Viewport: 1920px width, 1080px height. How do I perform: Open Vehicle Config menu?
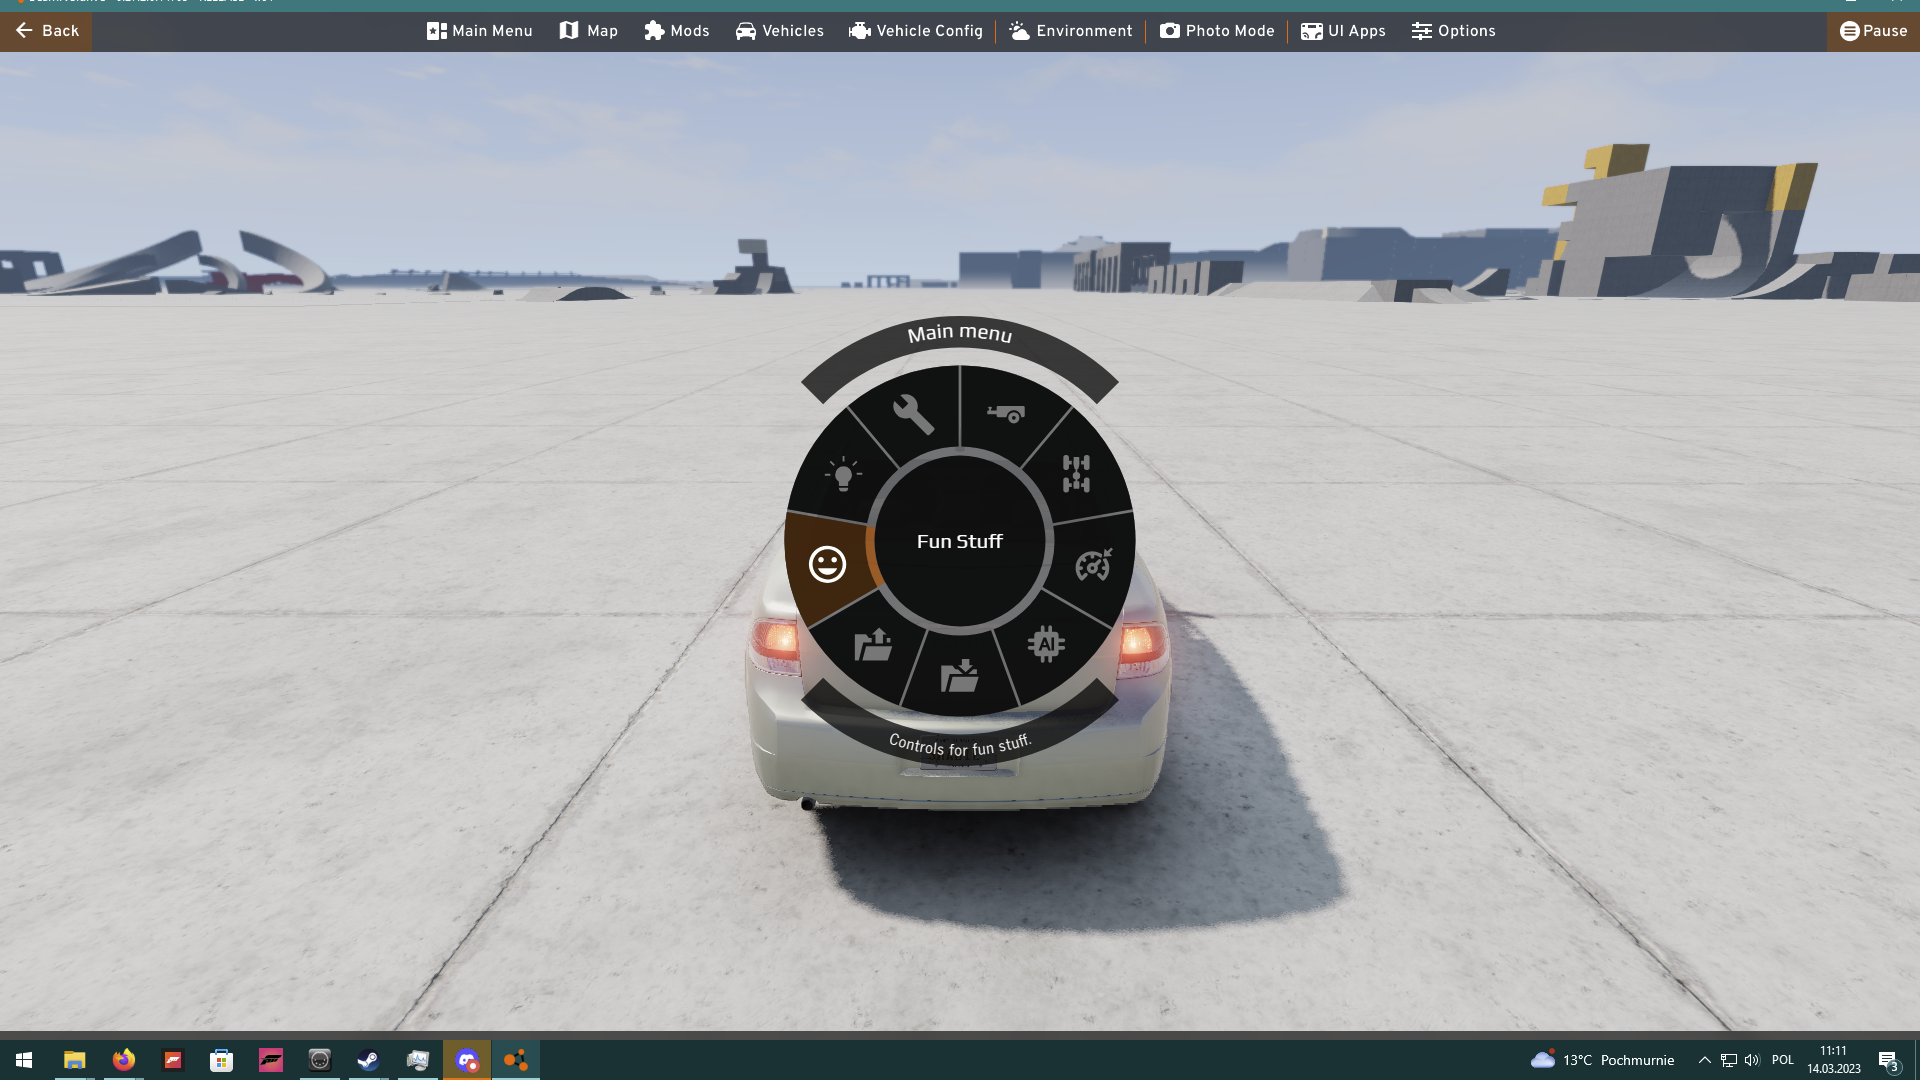916,31
